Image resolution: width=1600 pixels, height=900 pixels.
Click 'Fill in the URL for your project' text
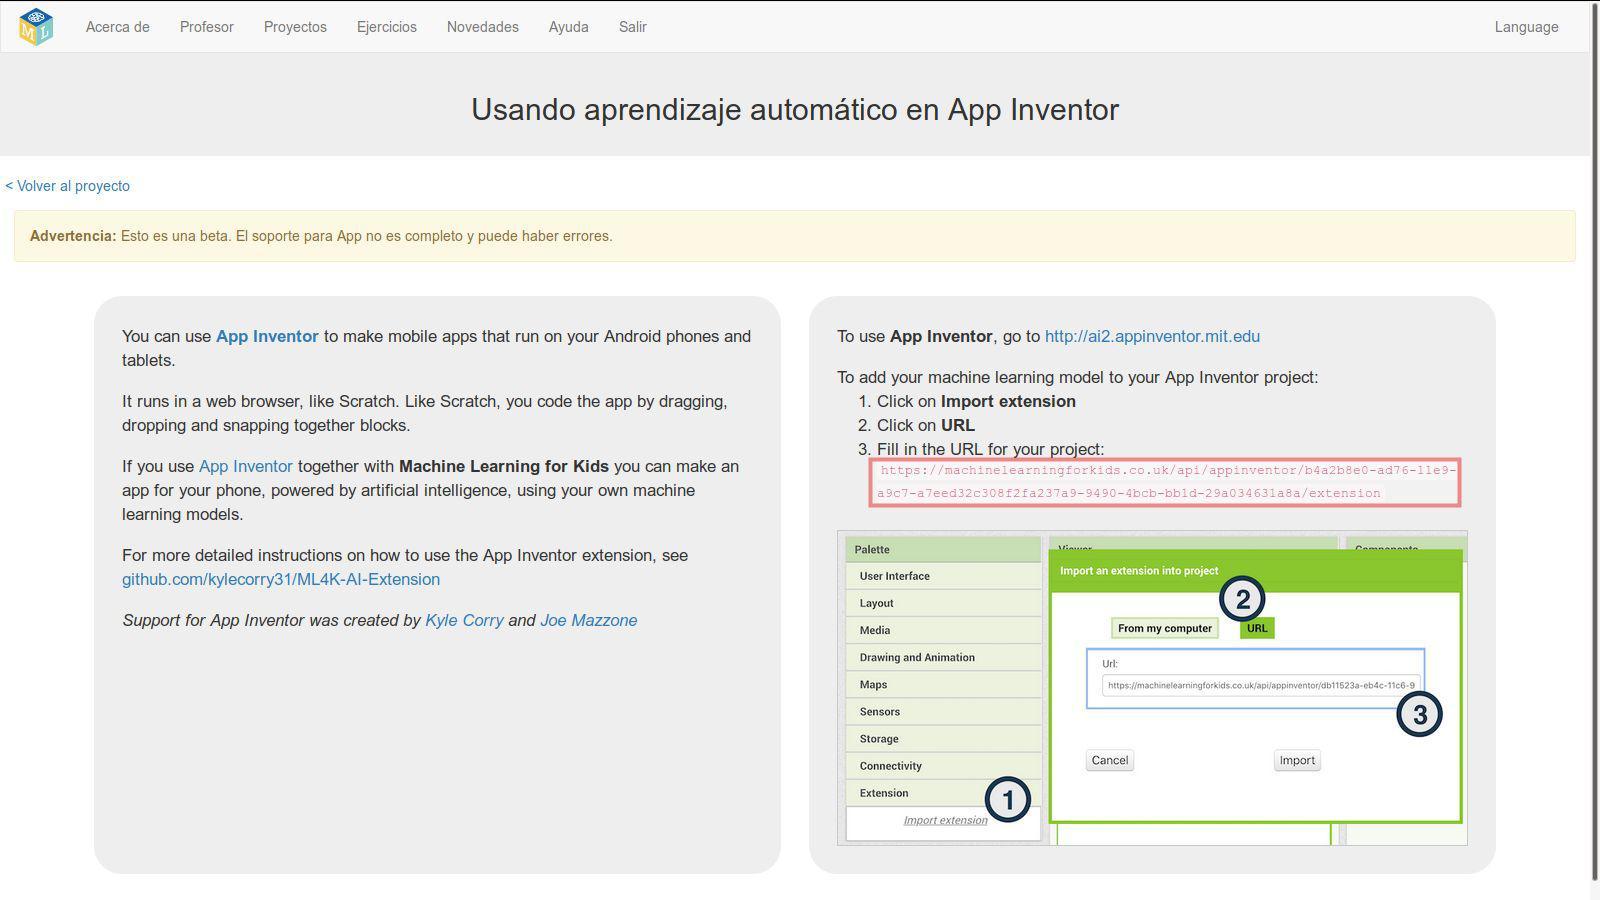click(x=991, y=449)
